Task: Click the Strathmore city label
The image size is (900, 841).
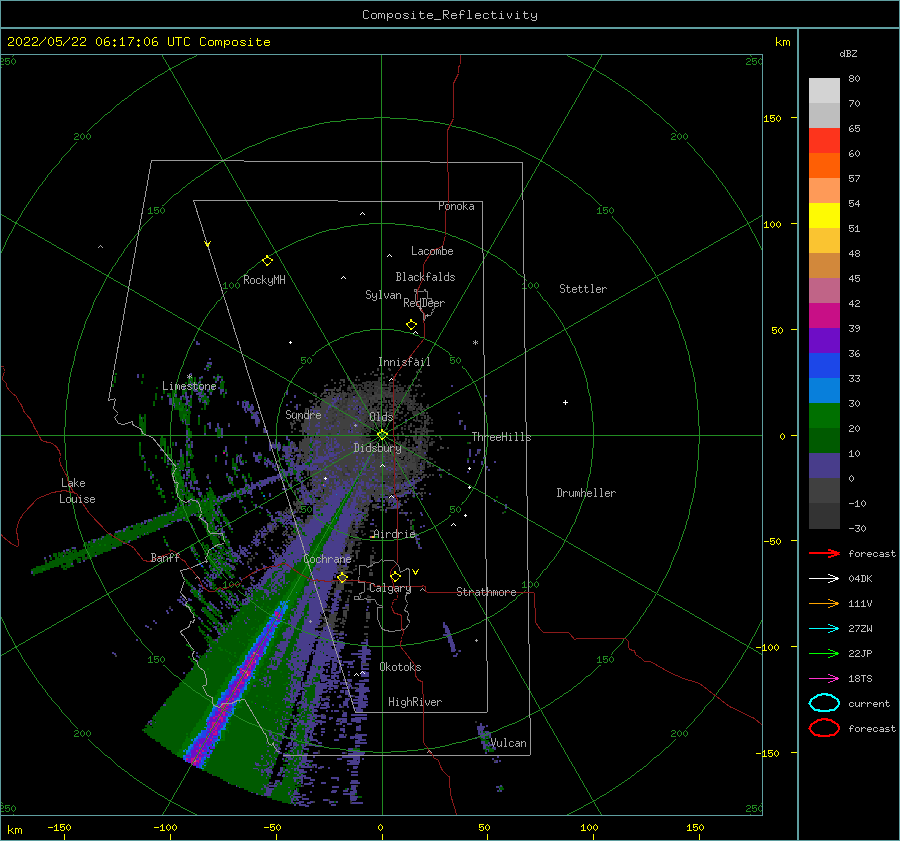Action: click(486, 592)
